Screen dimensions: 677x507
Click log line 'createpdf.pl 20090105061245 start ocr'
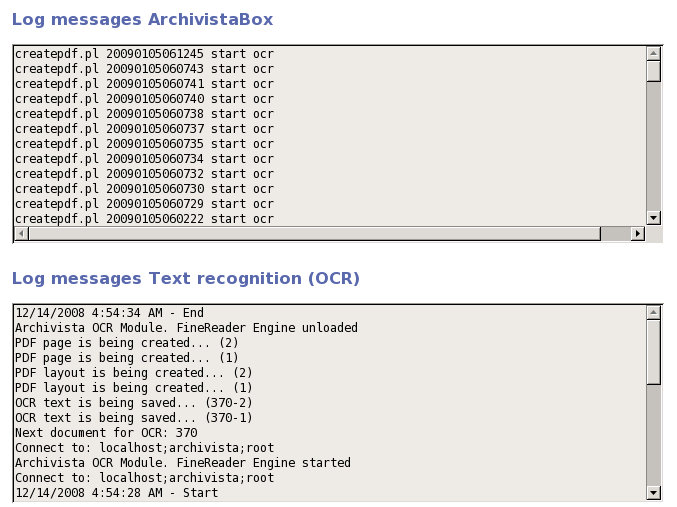coord(144,54)
